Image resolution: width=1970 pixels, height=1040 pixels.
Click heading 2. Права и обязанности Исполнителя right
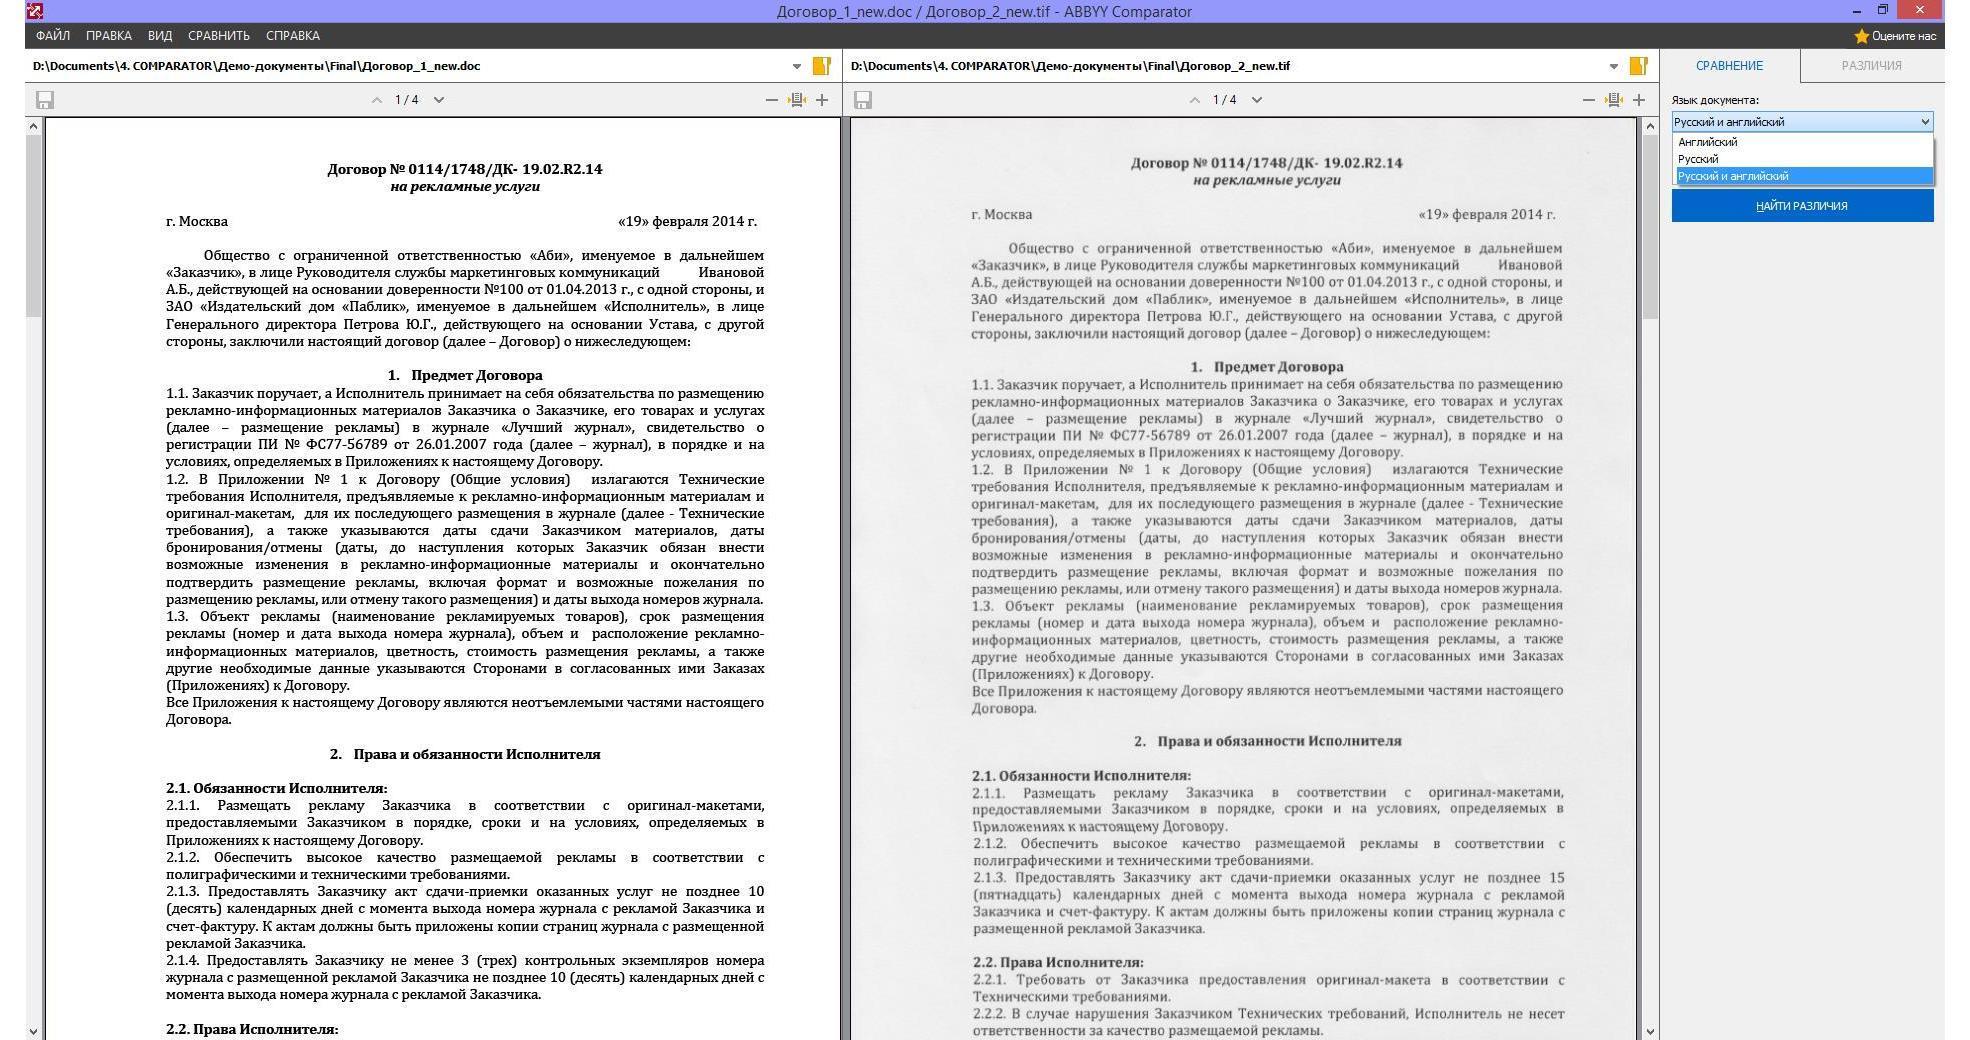(x=1268, y=741)
